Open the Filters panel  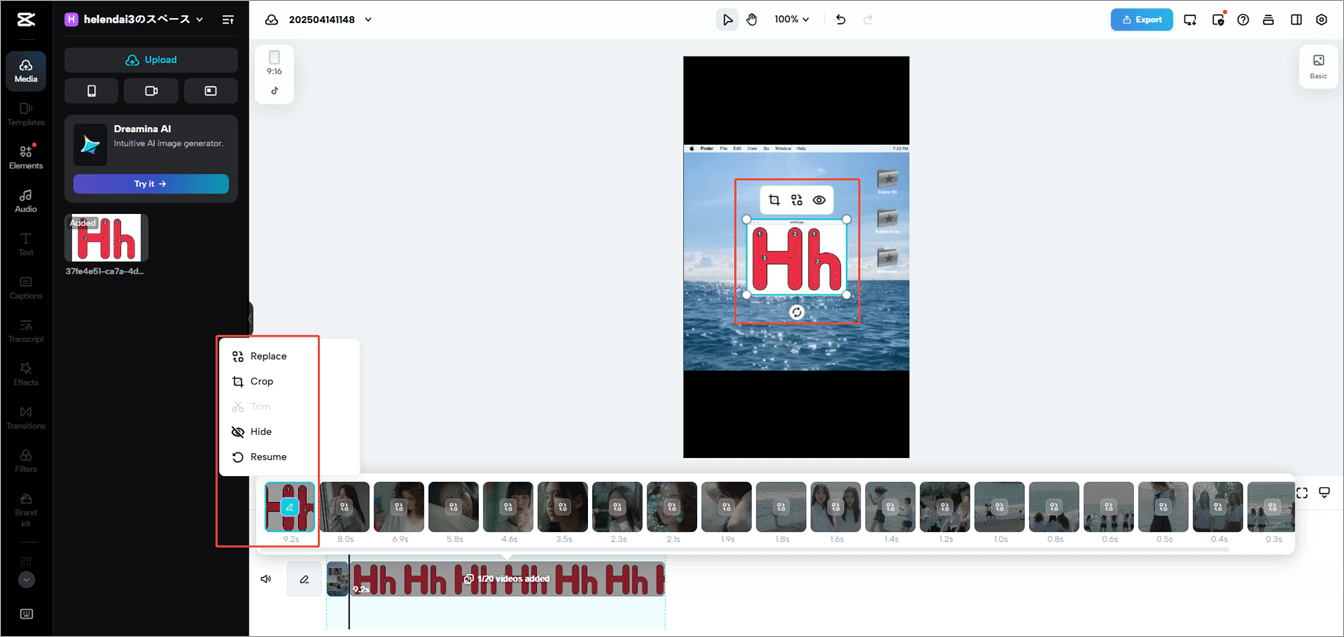point(26,462)
